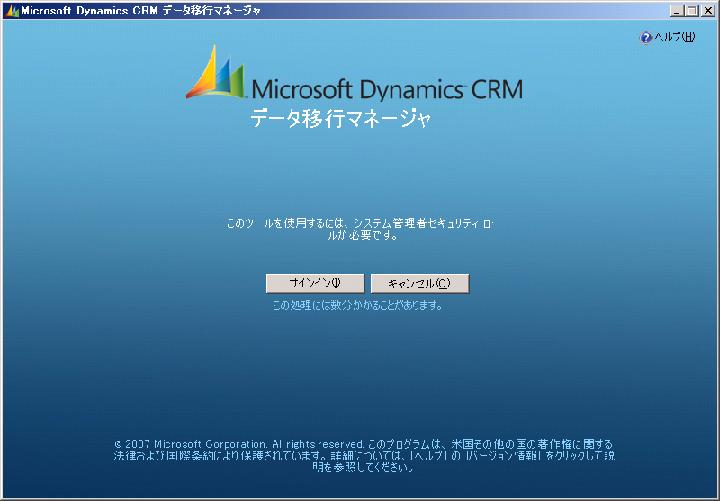
Task: Close the データ移行マネージャ window
Action: tap(709, 11)
